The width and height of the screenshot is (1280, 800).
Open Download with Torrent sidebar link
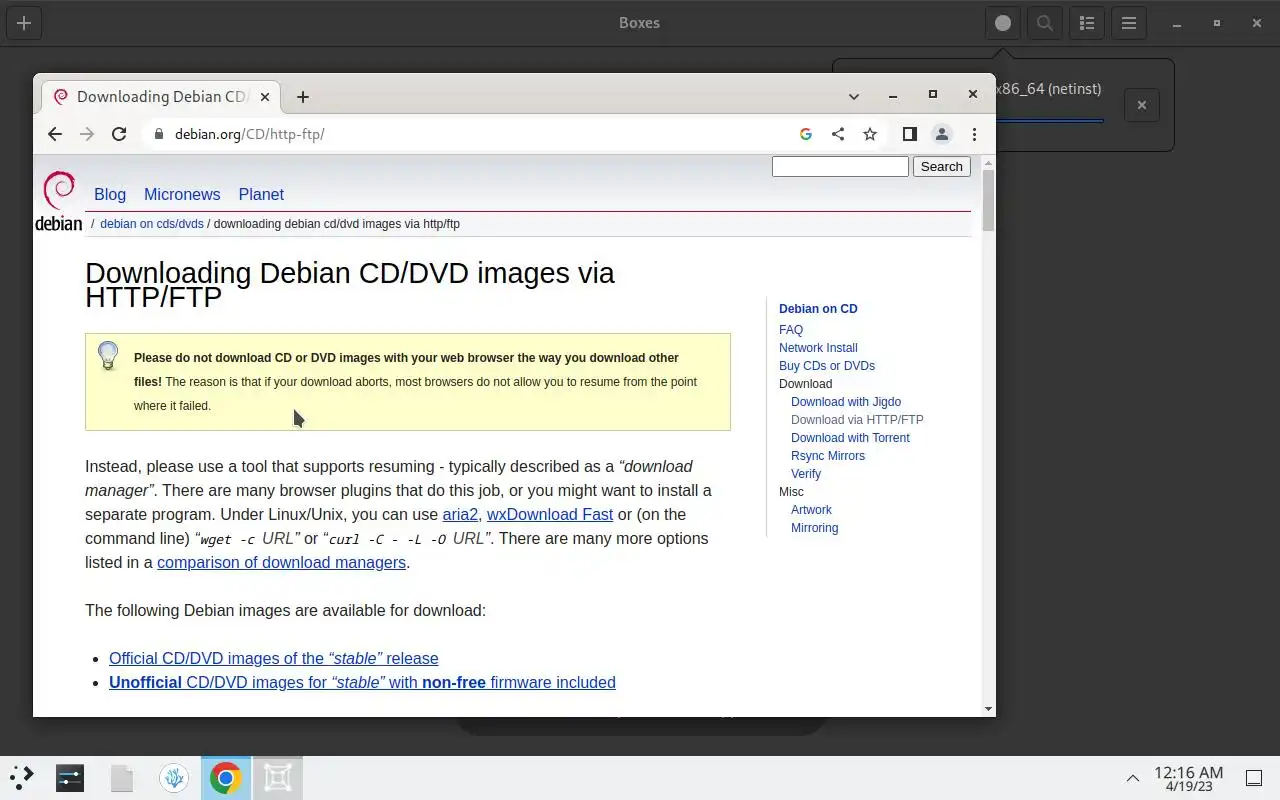[850, 438]
